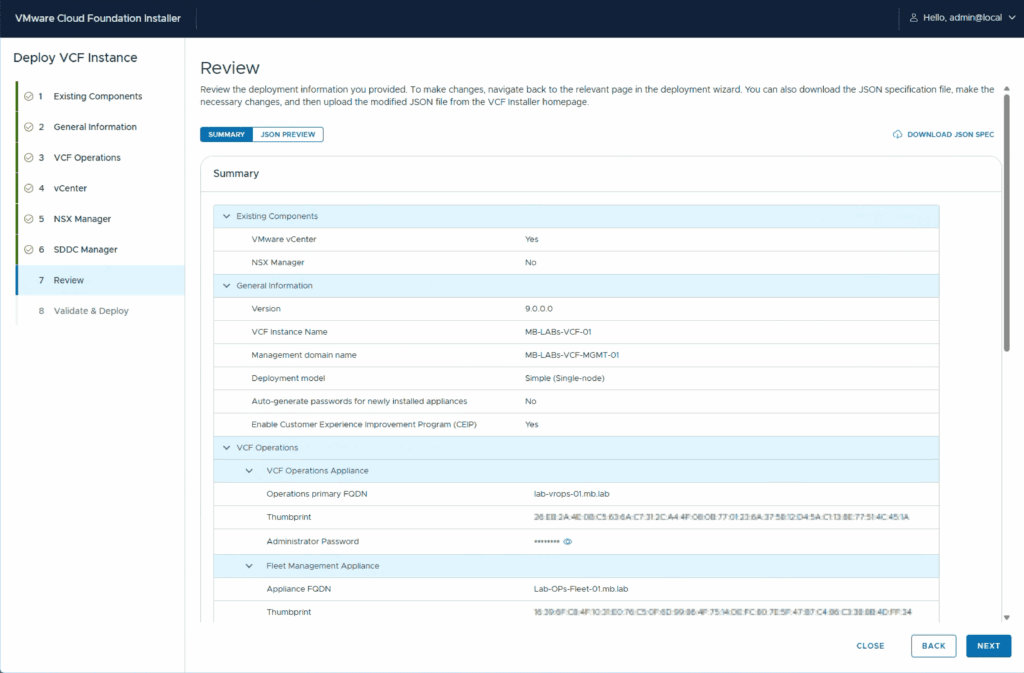This screenshot has width=1024, height=673.
Task: Click the check icon for SDDC Manager step
Action: pyautogui.click(x=29, y=250)
